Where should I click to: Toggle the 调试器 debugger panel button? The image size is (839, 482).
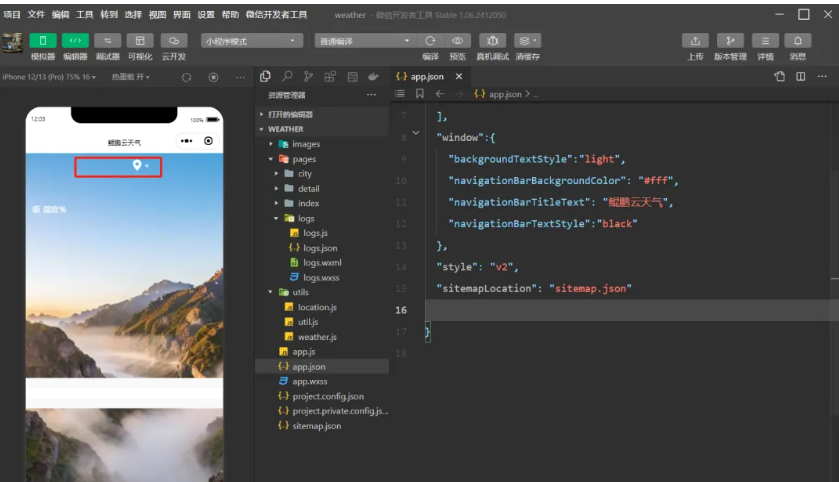coord(108,41)
